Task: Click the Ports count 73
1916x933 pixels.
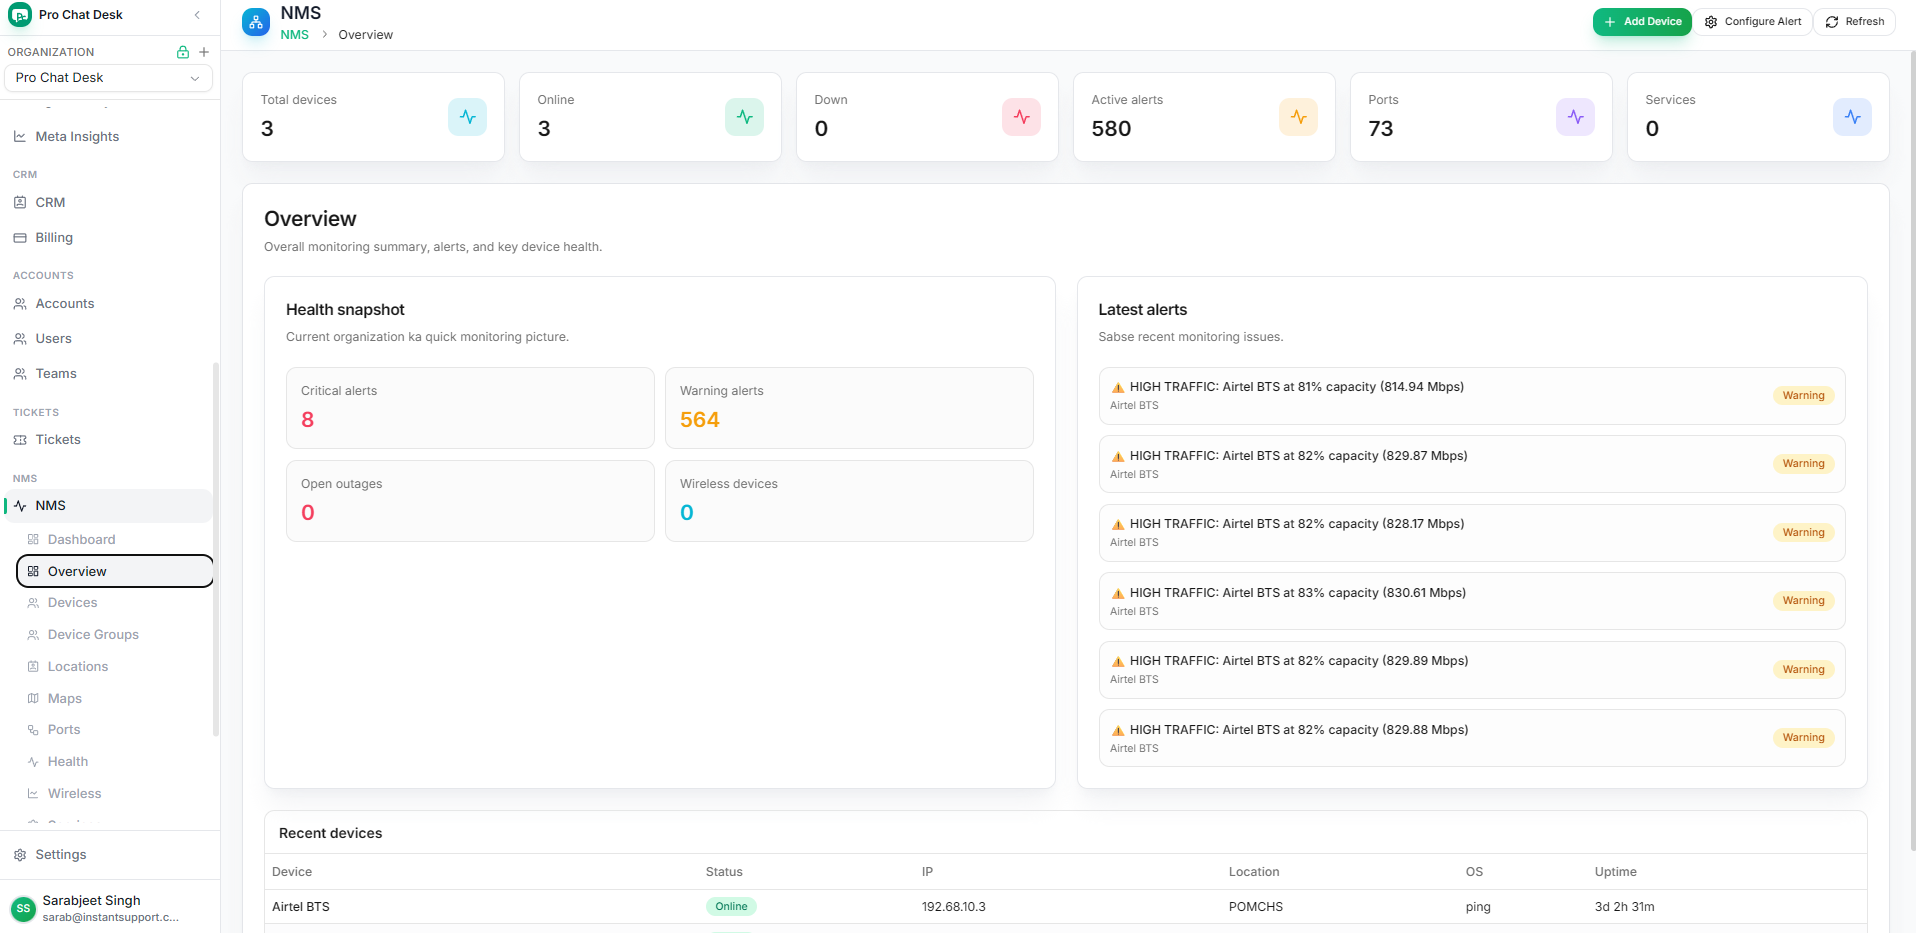Action: (1381, 129)
